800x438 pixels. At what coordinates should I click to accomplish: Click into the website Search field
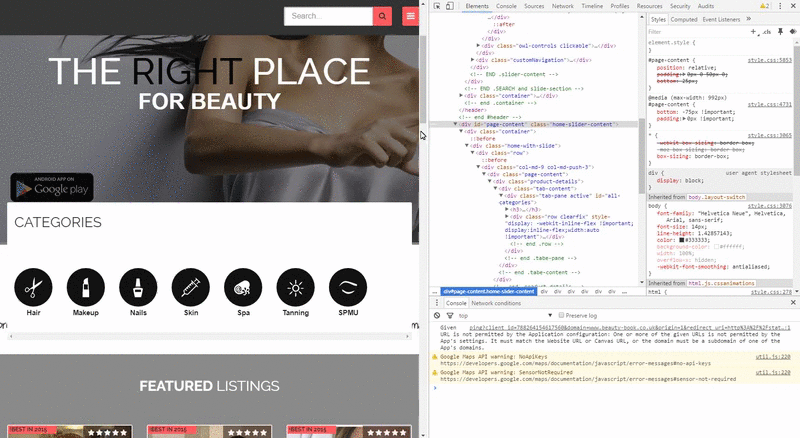pyautogui.click(x=328, y=16)
